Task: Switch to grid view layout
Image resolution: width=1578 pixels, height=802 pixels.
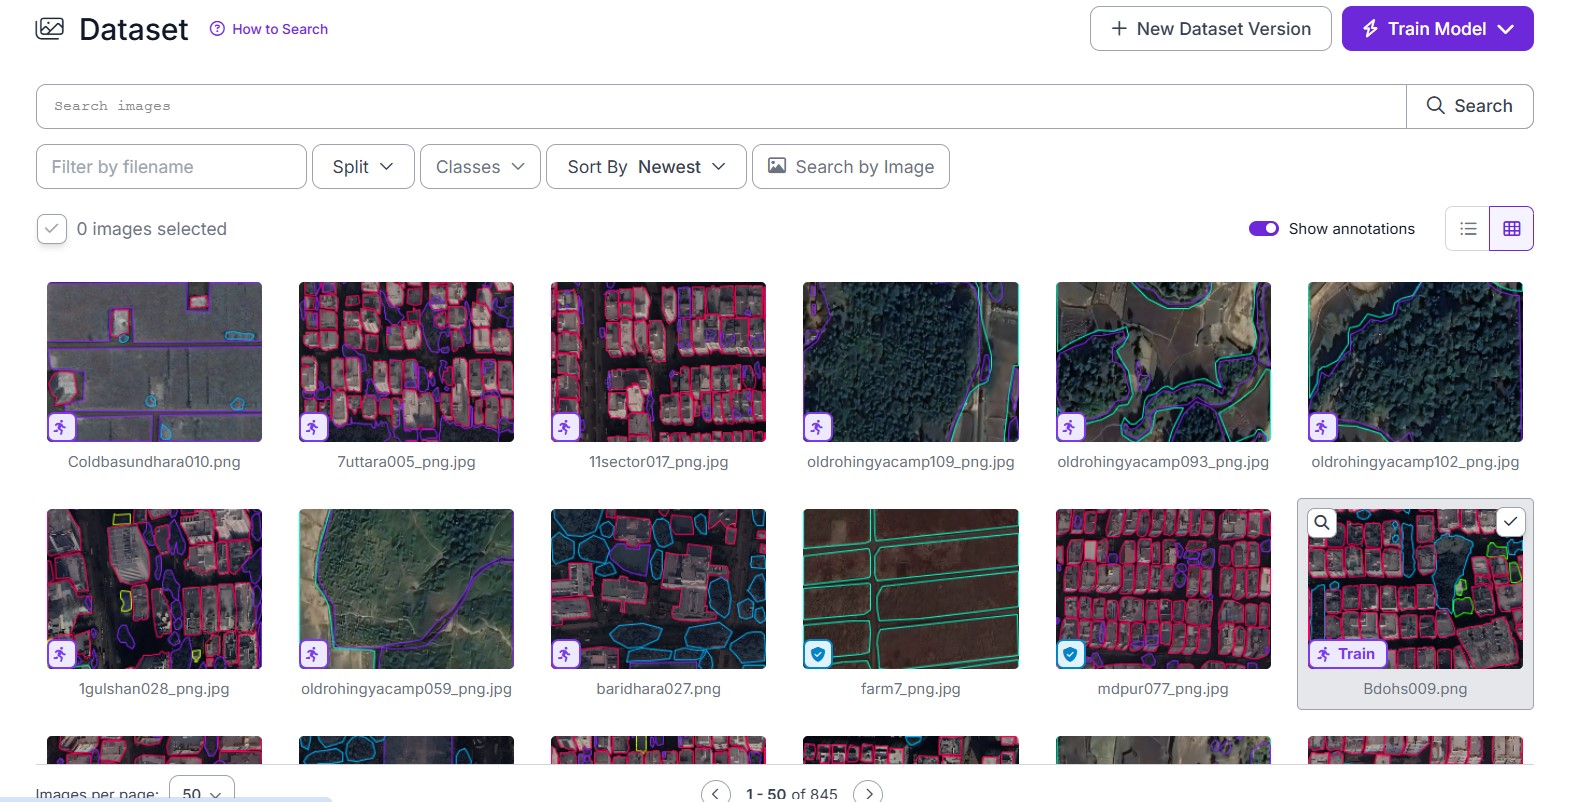Action: pyautogui.click(x=1511, y=229)
